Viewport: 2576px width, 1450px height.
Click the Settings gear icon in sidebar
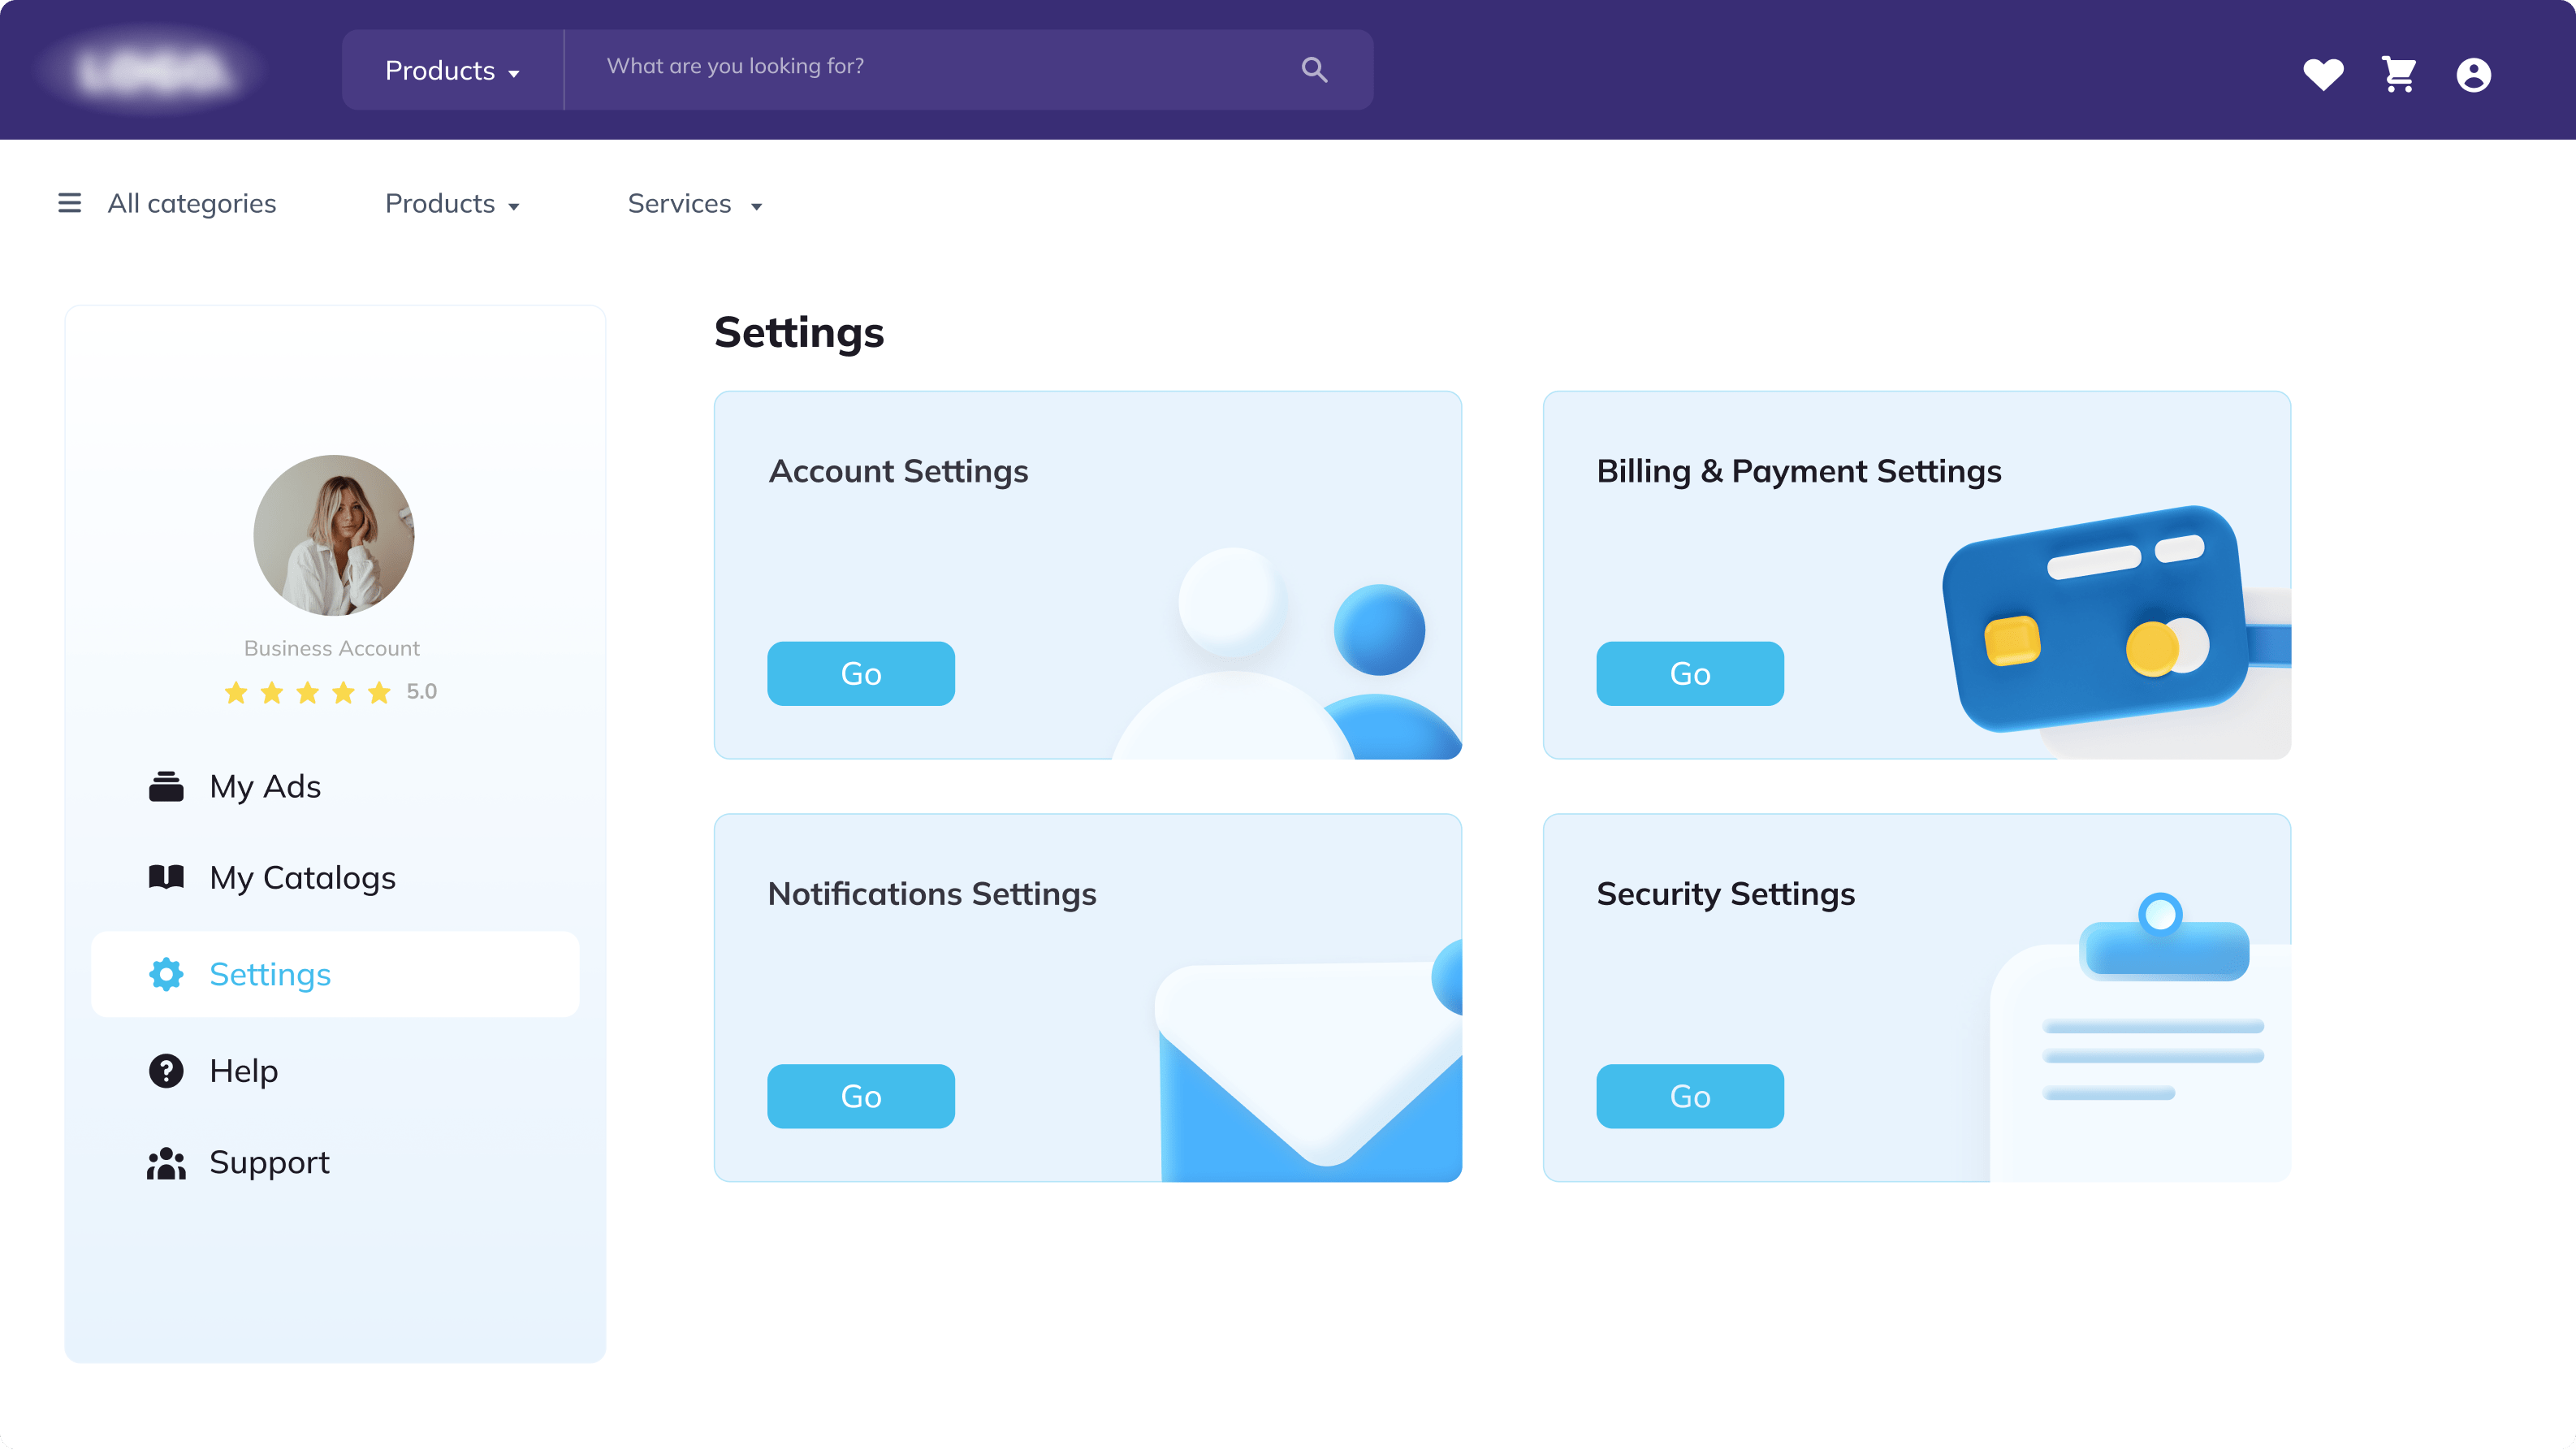(166, 974)
